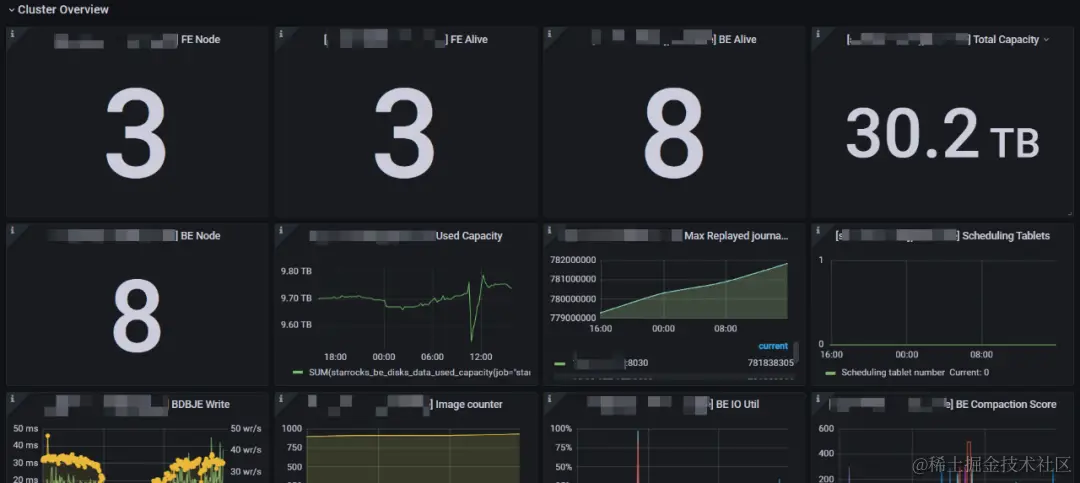Click the resize handle of Total Capacity panel
Viewport: 1080px width, 483px height.
coord(1070,214)
